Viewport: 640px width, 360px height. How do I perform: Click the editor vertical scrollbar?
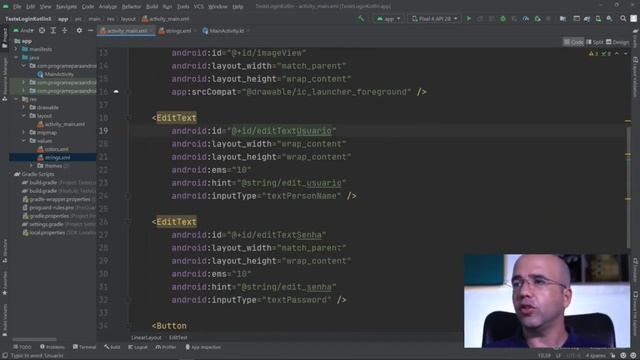[x=628, y=188]
